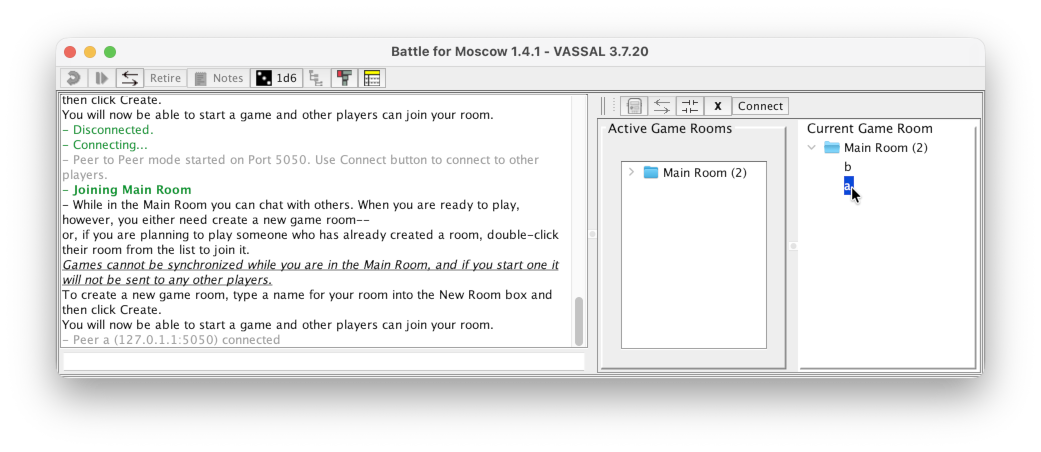Click the game piece inventory tree icon
The width and height of the screenshot is (1041, 452).
[316, 78]
